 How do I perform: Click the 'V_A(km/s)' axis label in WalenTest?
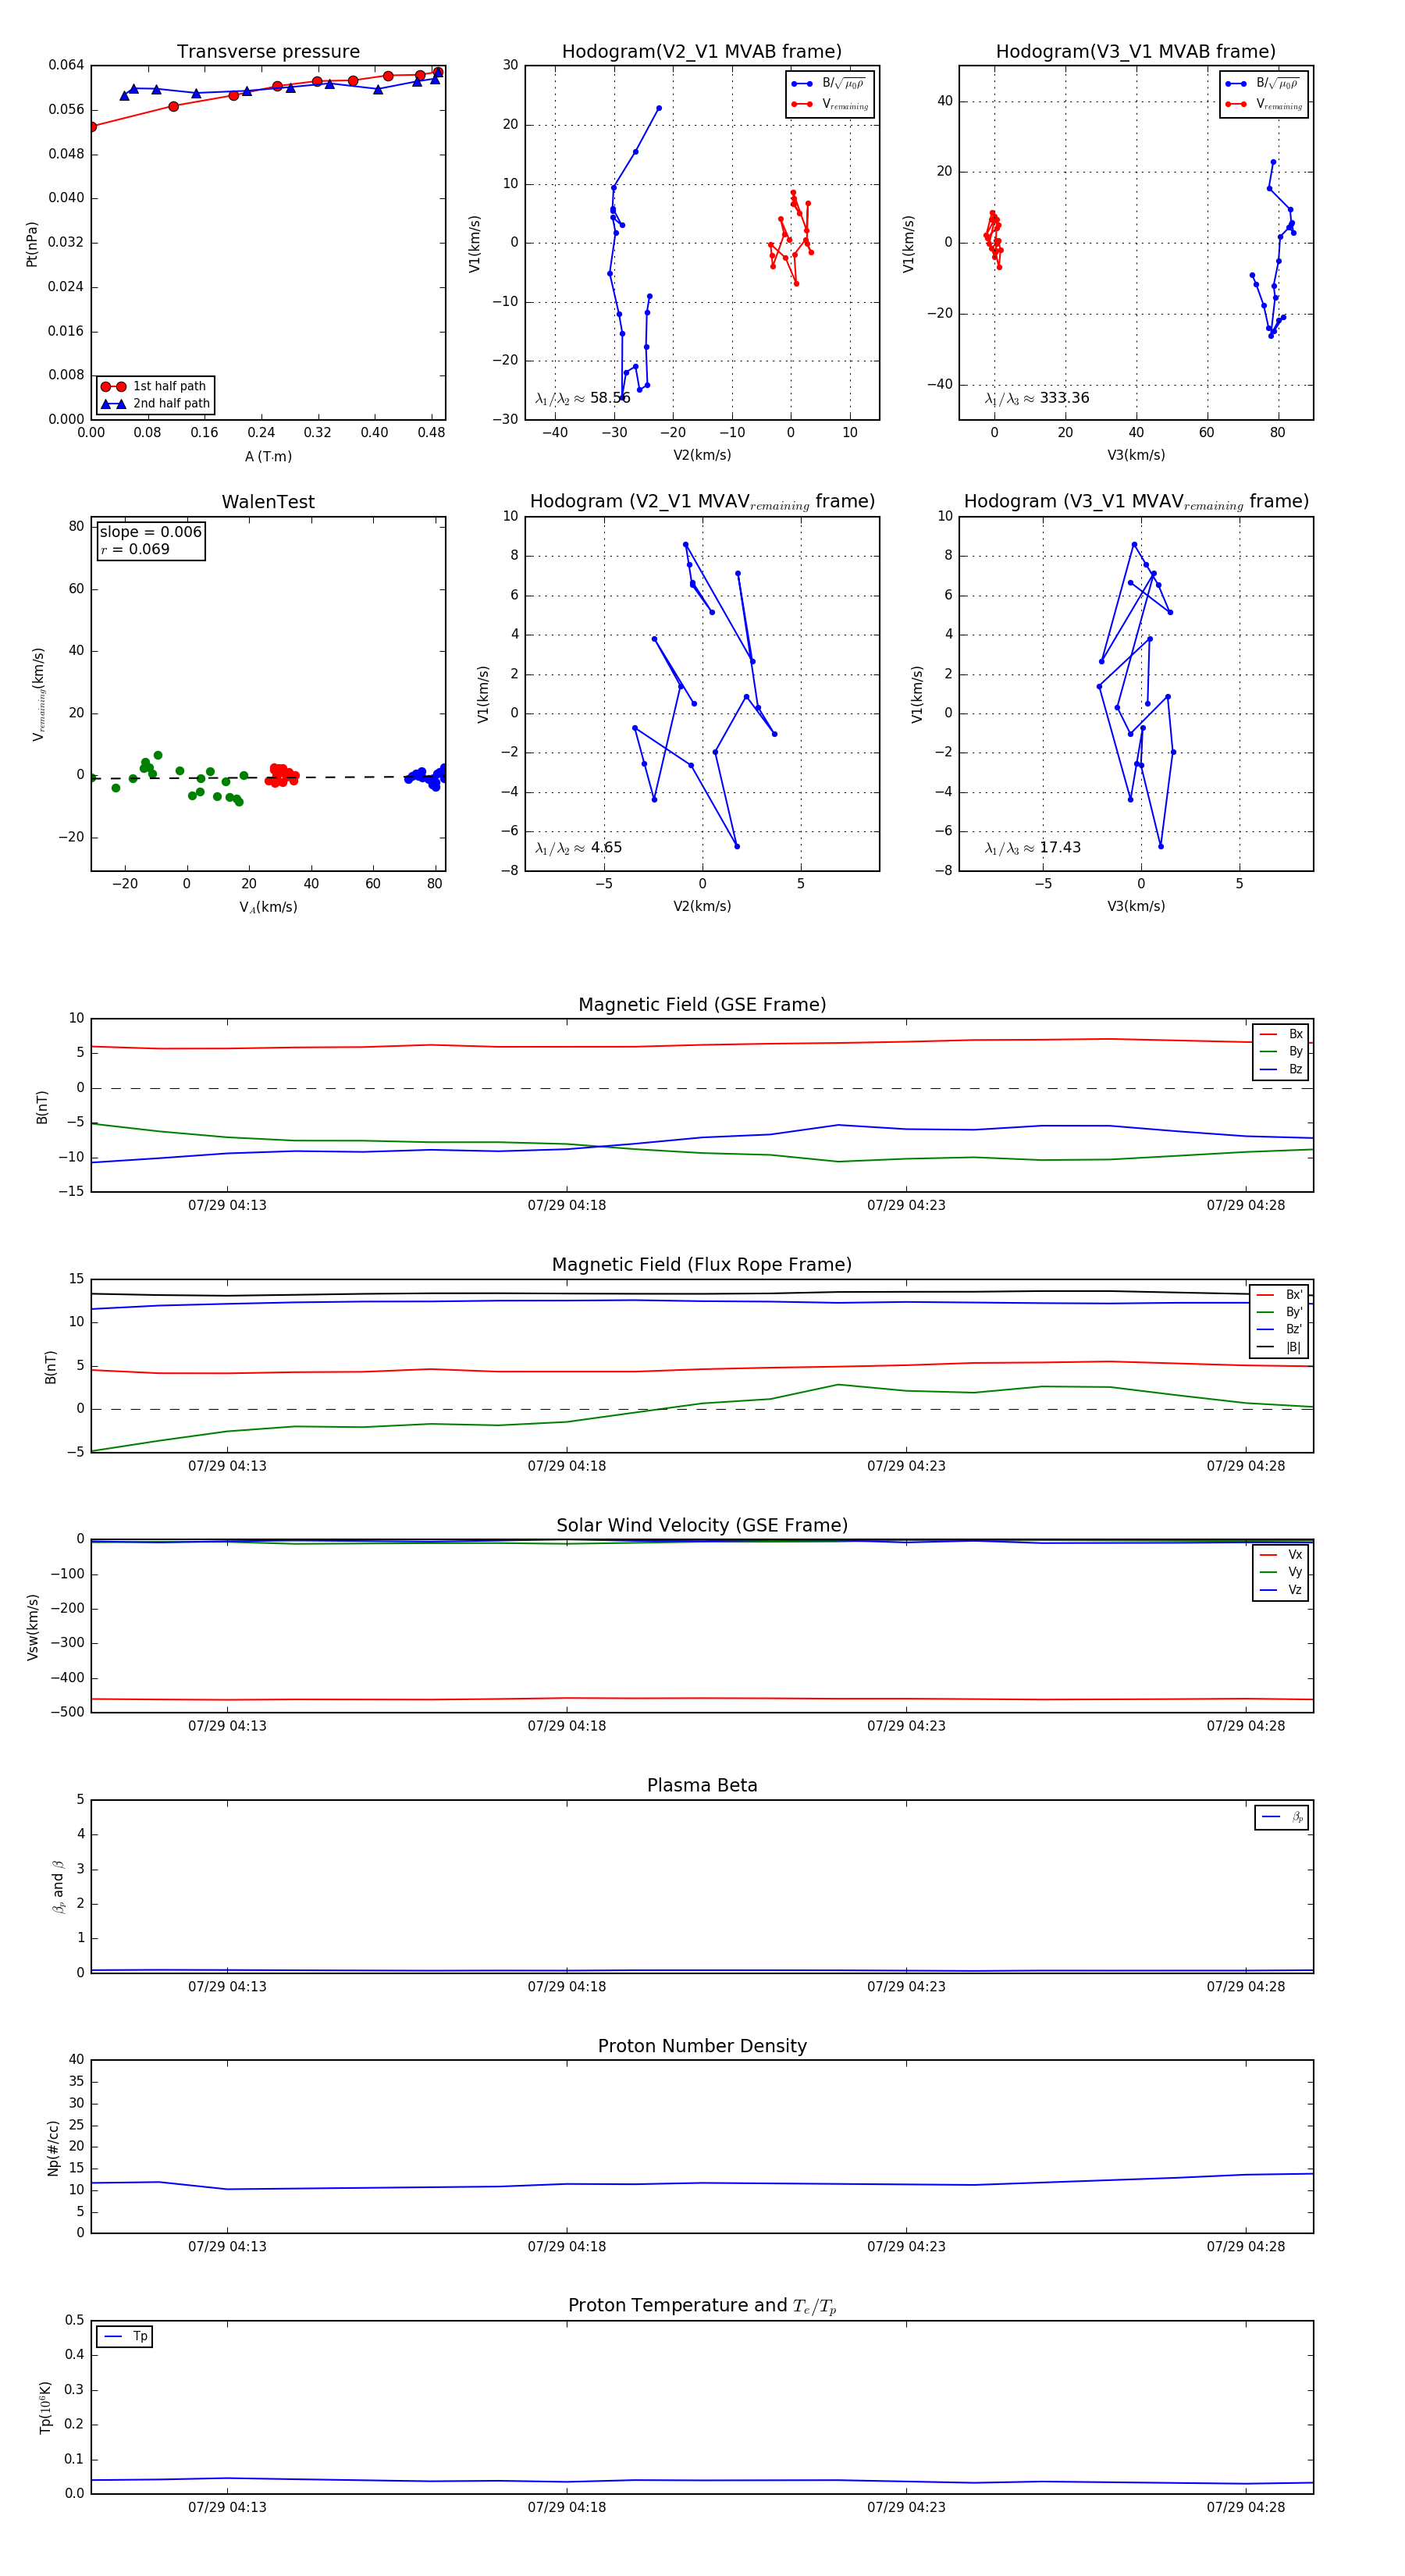[268, 907]
